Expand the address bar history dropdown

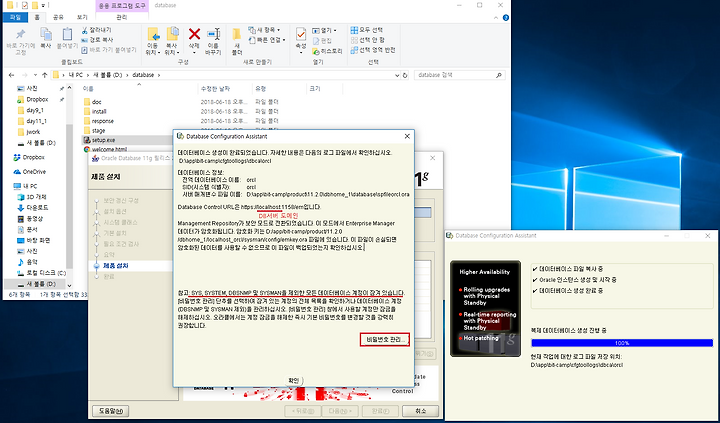[397, 75]
